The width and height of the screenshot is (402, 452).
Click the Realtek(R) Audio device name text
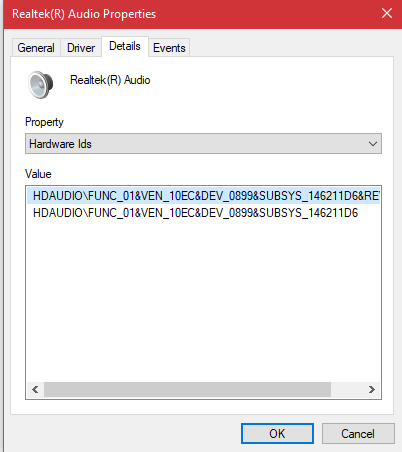point(110,80)
